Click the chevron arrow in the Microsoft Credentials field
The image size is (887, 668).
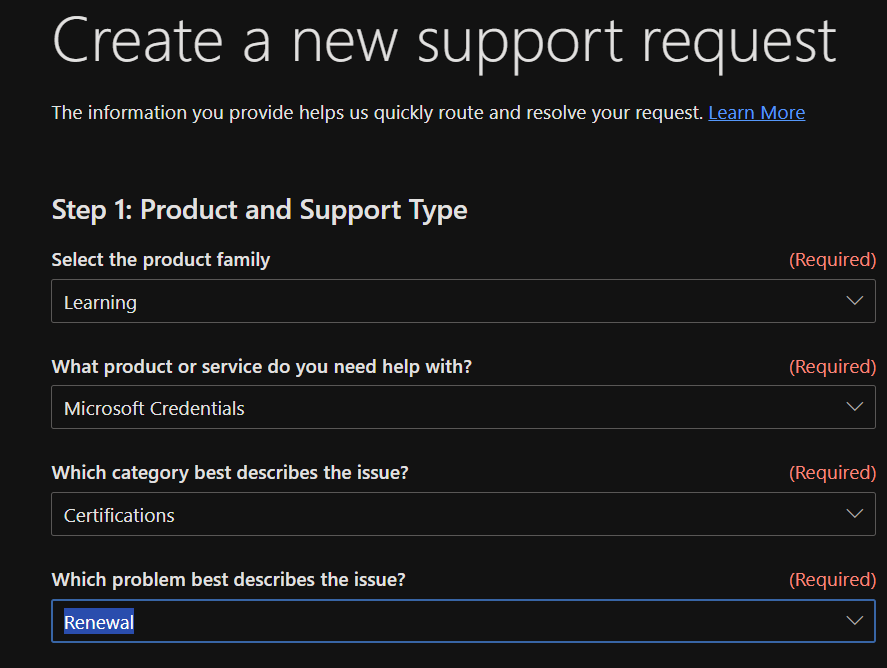854,407
